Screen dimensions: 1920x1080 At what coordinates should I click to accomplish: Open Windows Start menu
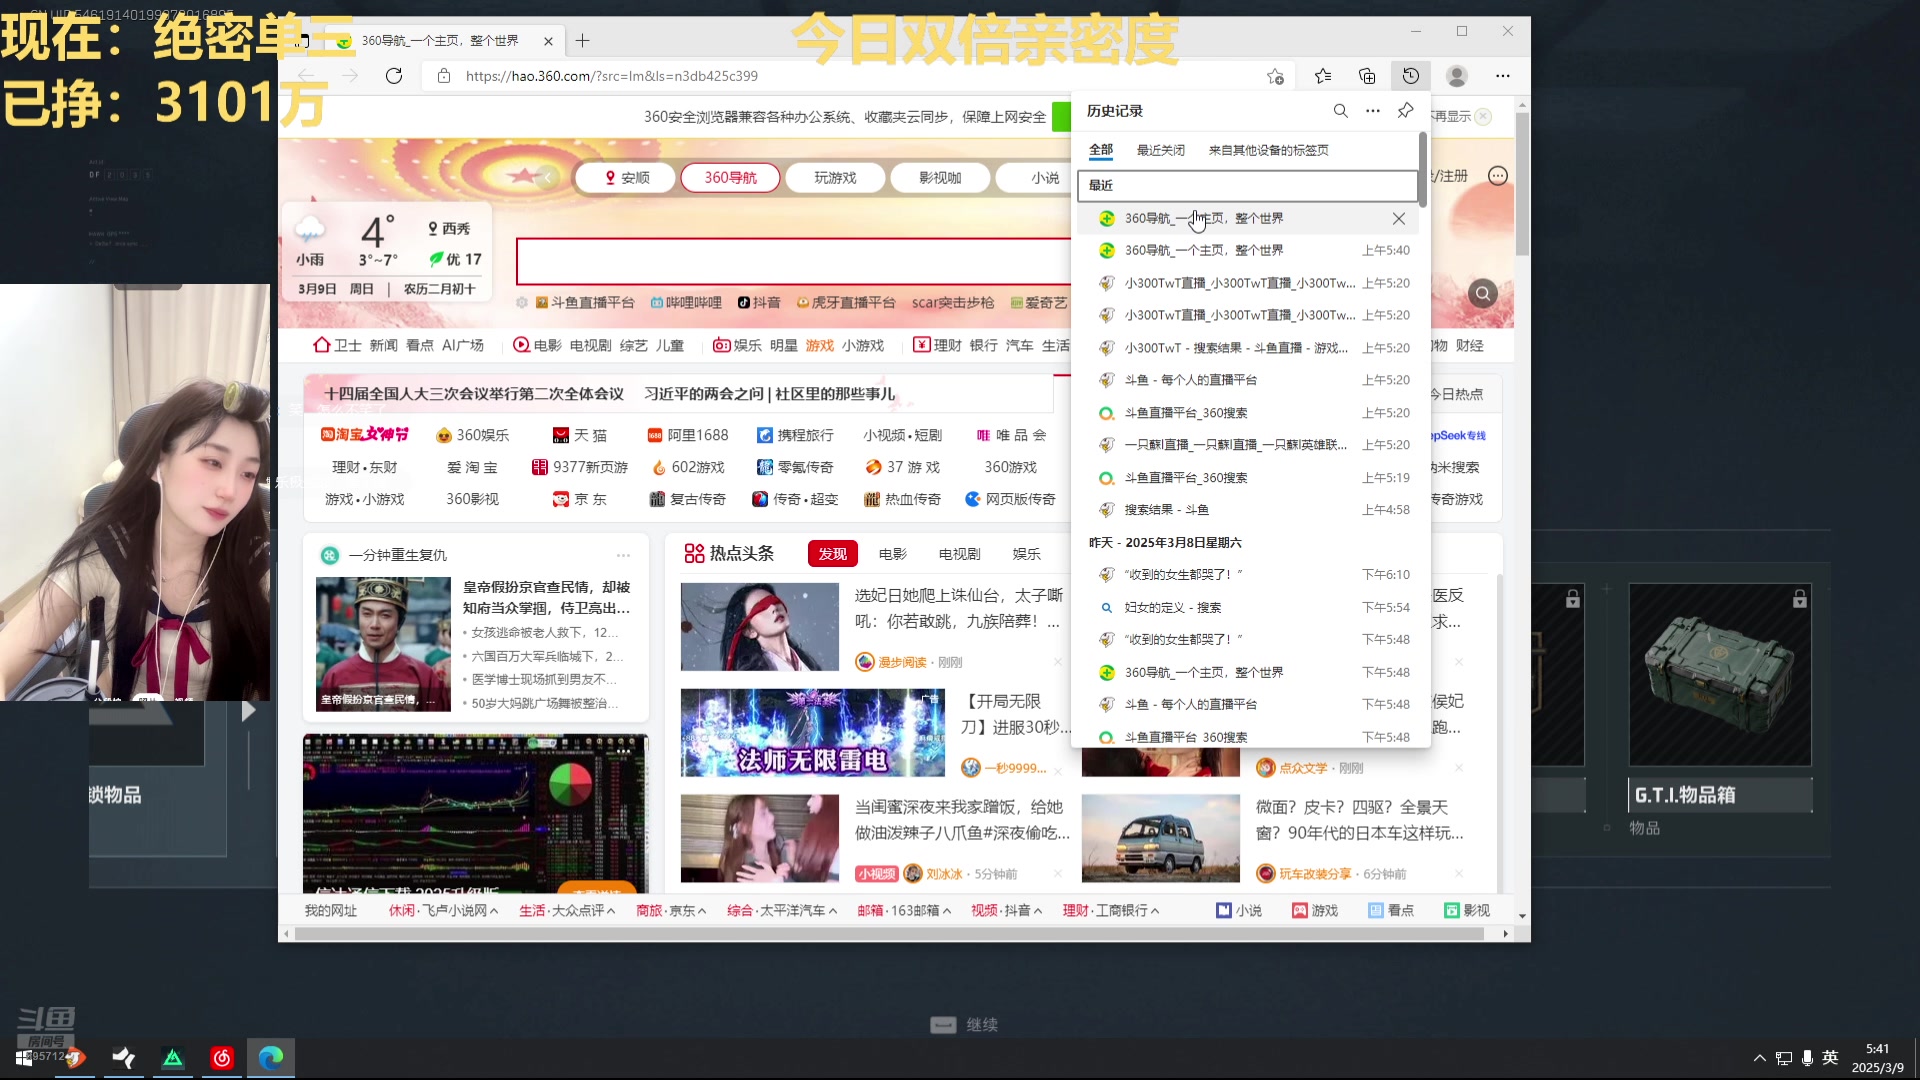pos(24,1058)
